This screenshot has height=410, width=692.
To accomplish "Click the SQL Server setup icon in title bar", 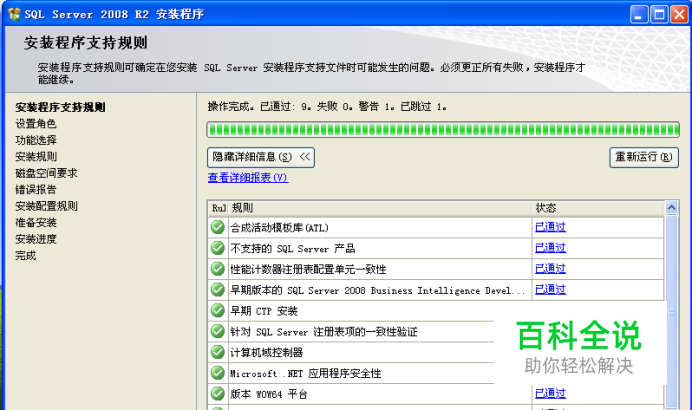I will [14, 14].
